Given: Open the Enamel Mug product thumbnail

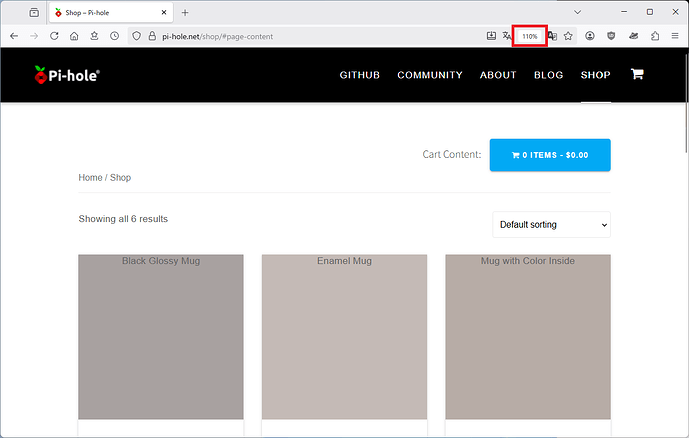Looking at the screenshot, I should [344, 337].
